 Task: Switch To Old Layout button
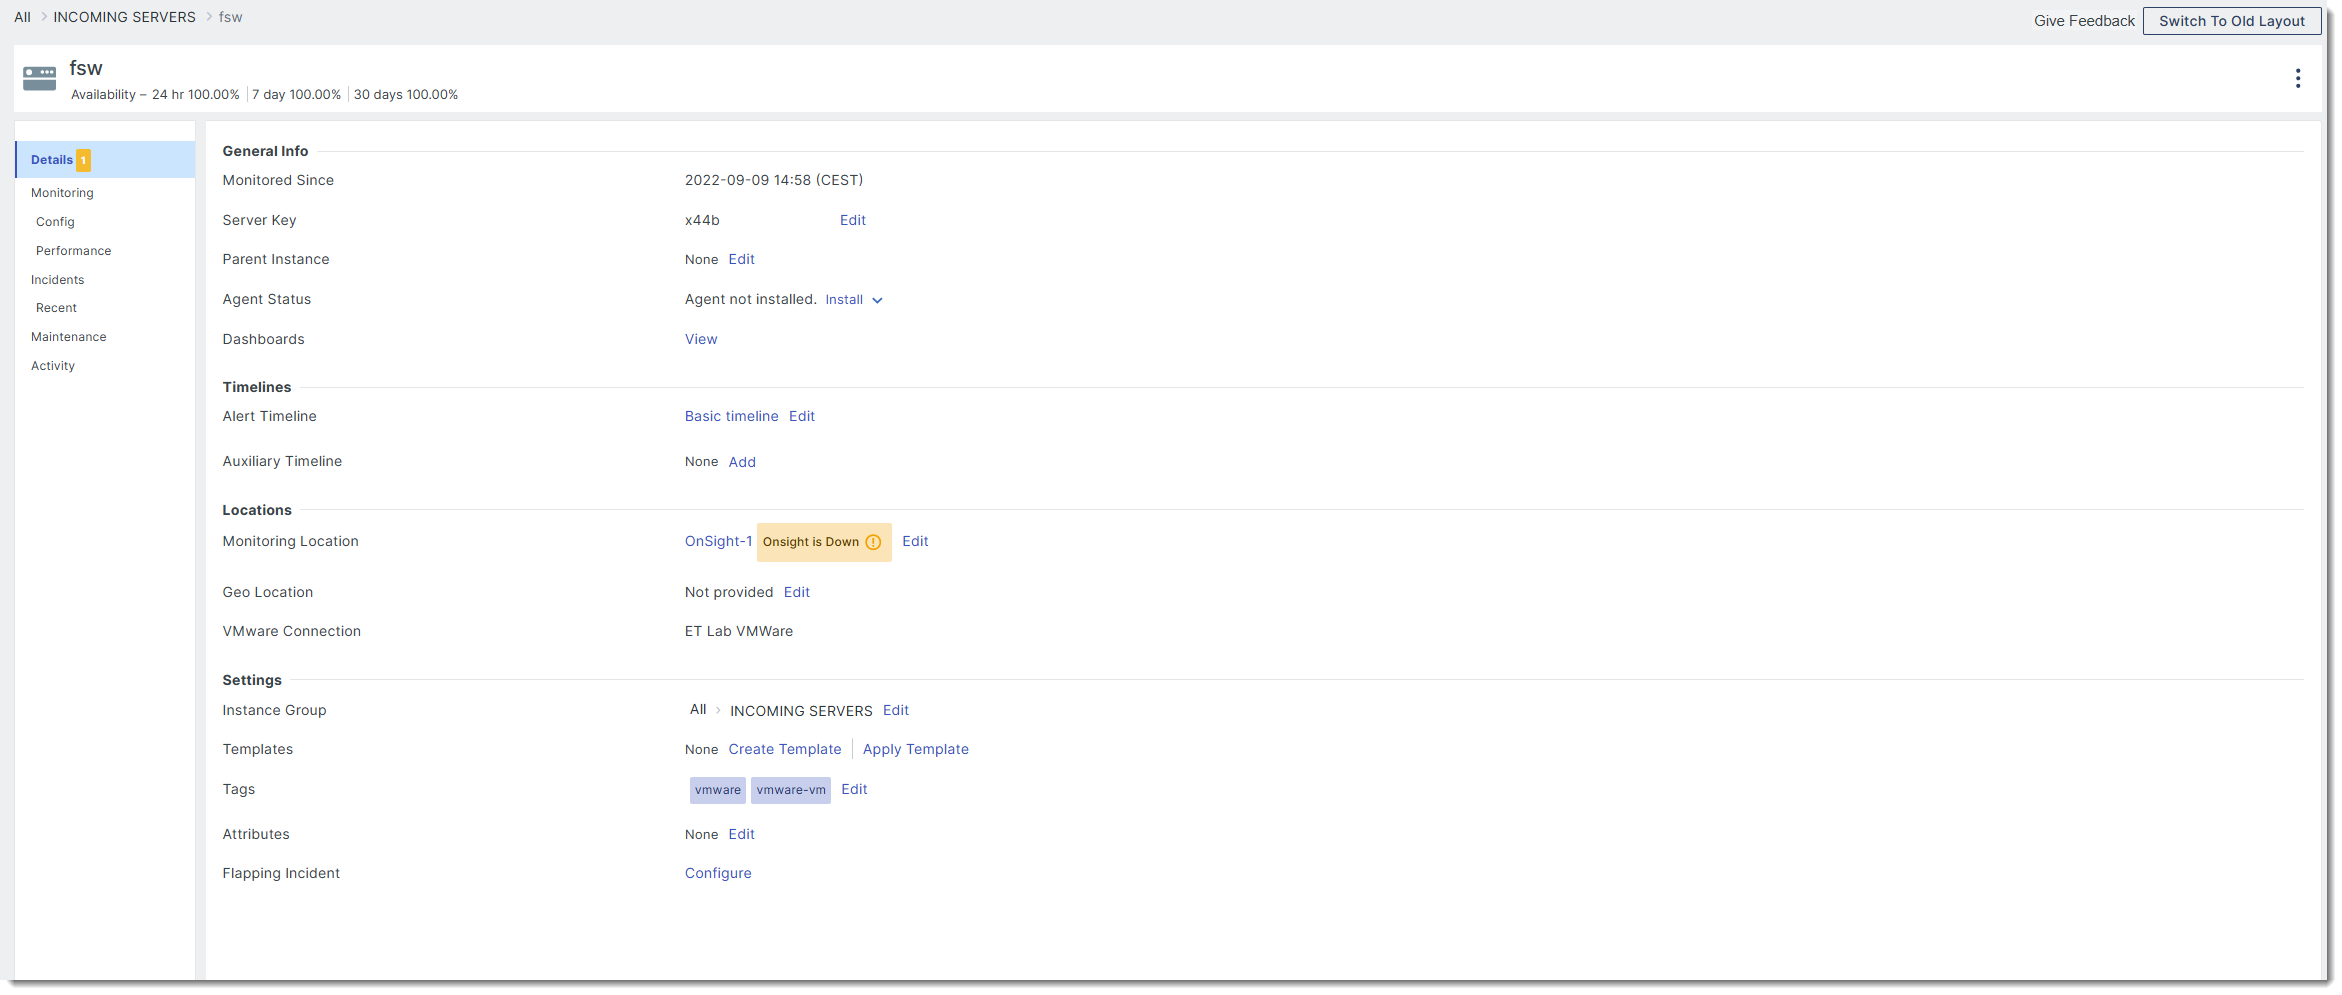point(2231,21)
